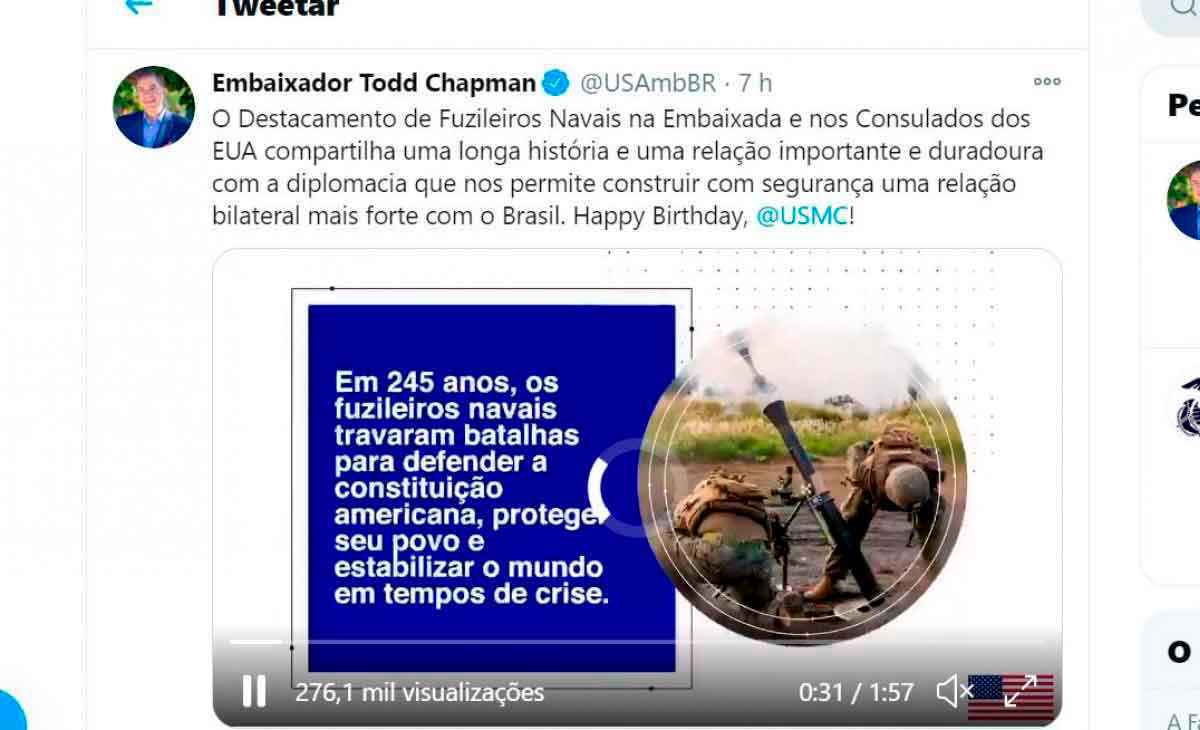Click the 0:31 / 1:57 time display
1200x730 pixels.
(x=856, y=692)
